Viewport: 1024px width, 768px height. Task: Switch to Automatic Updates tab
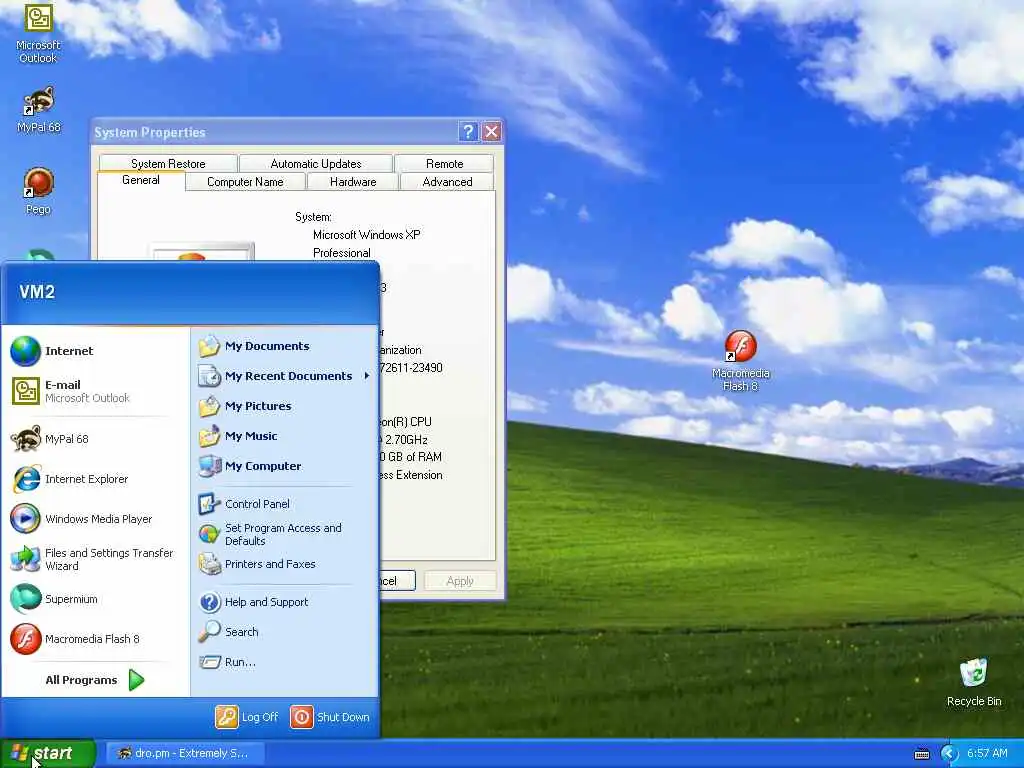point(316,163)
